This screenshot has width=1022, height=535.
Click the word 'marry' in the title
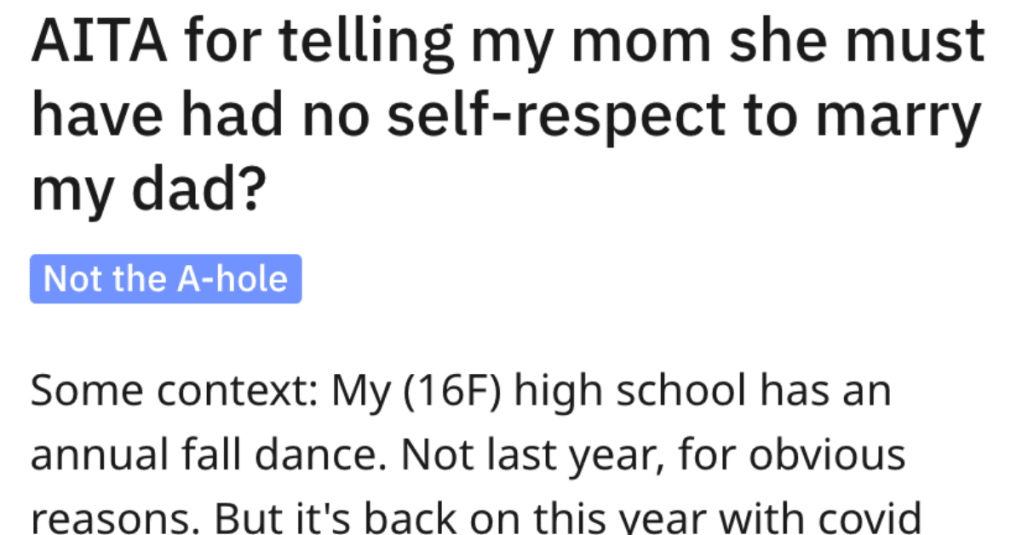pos(895,119)
